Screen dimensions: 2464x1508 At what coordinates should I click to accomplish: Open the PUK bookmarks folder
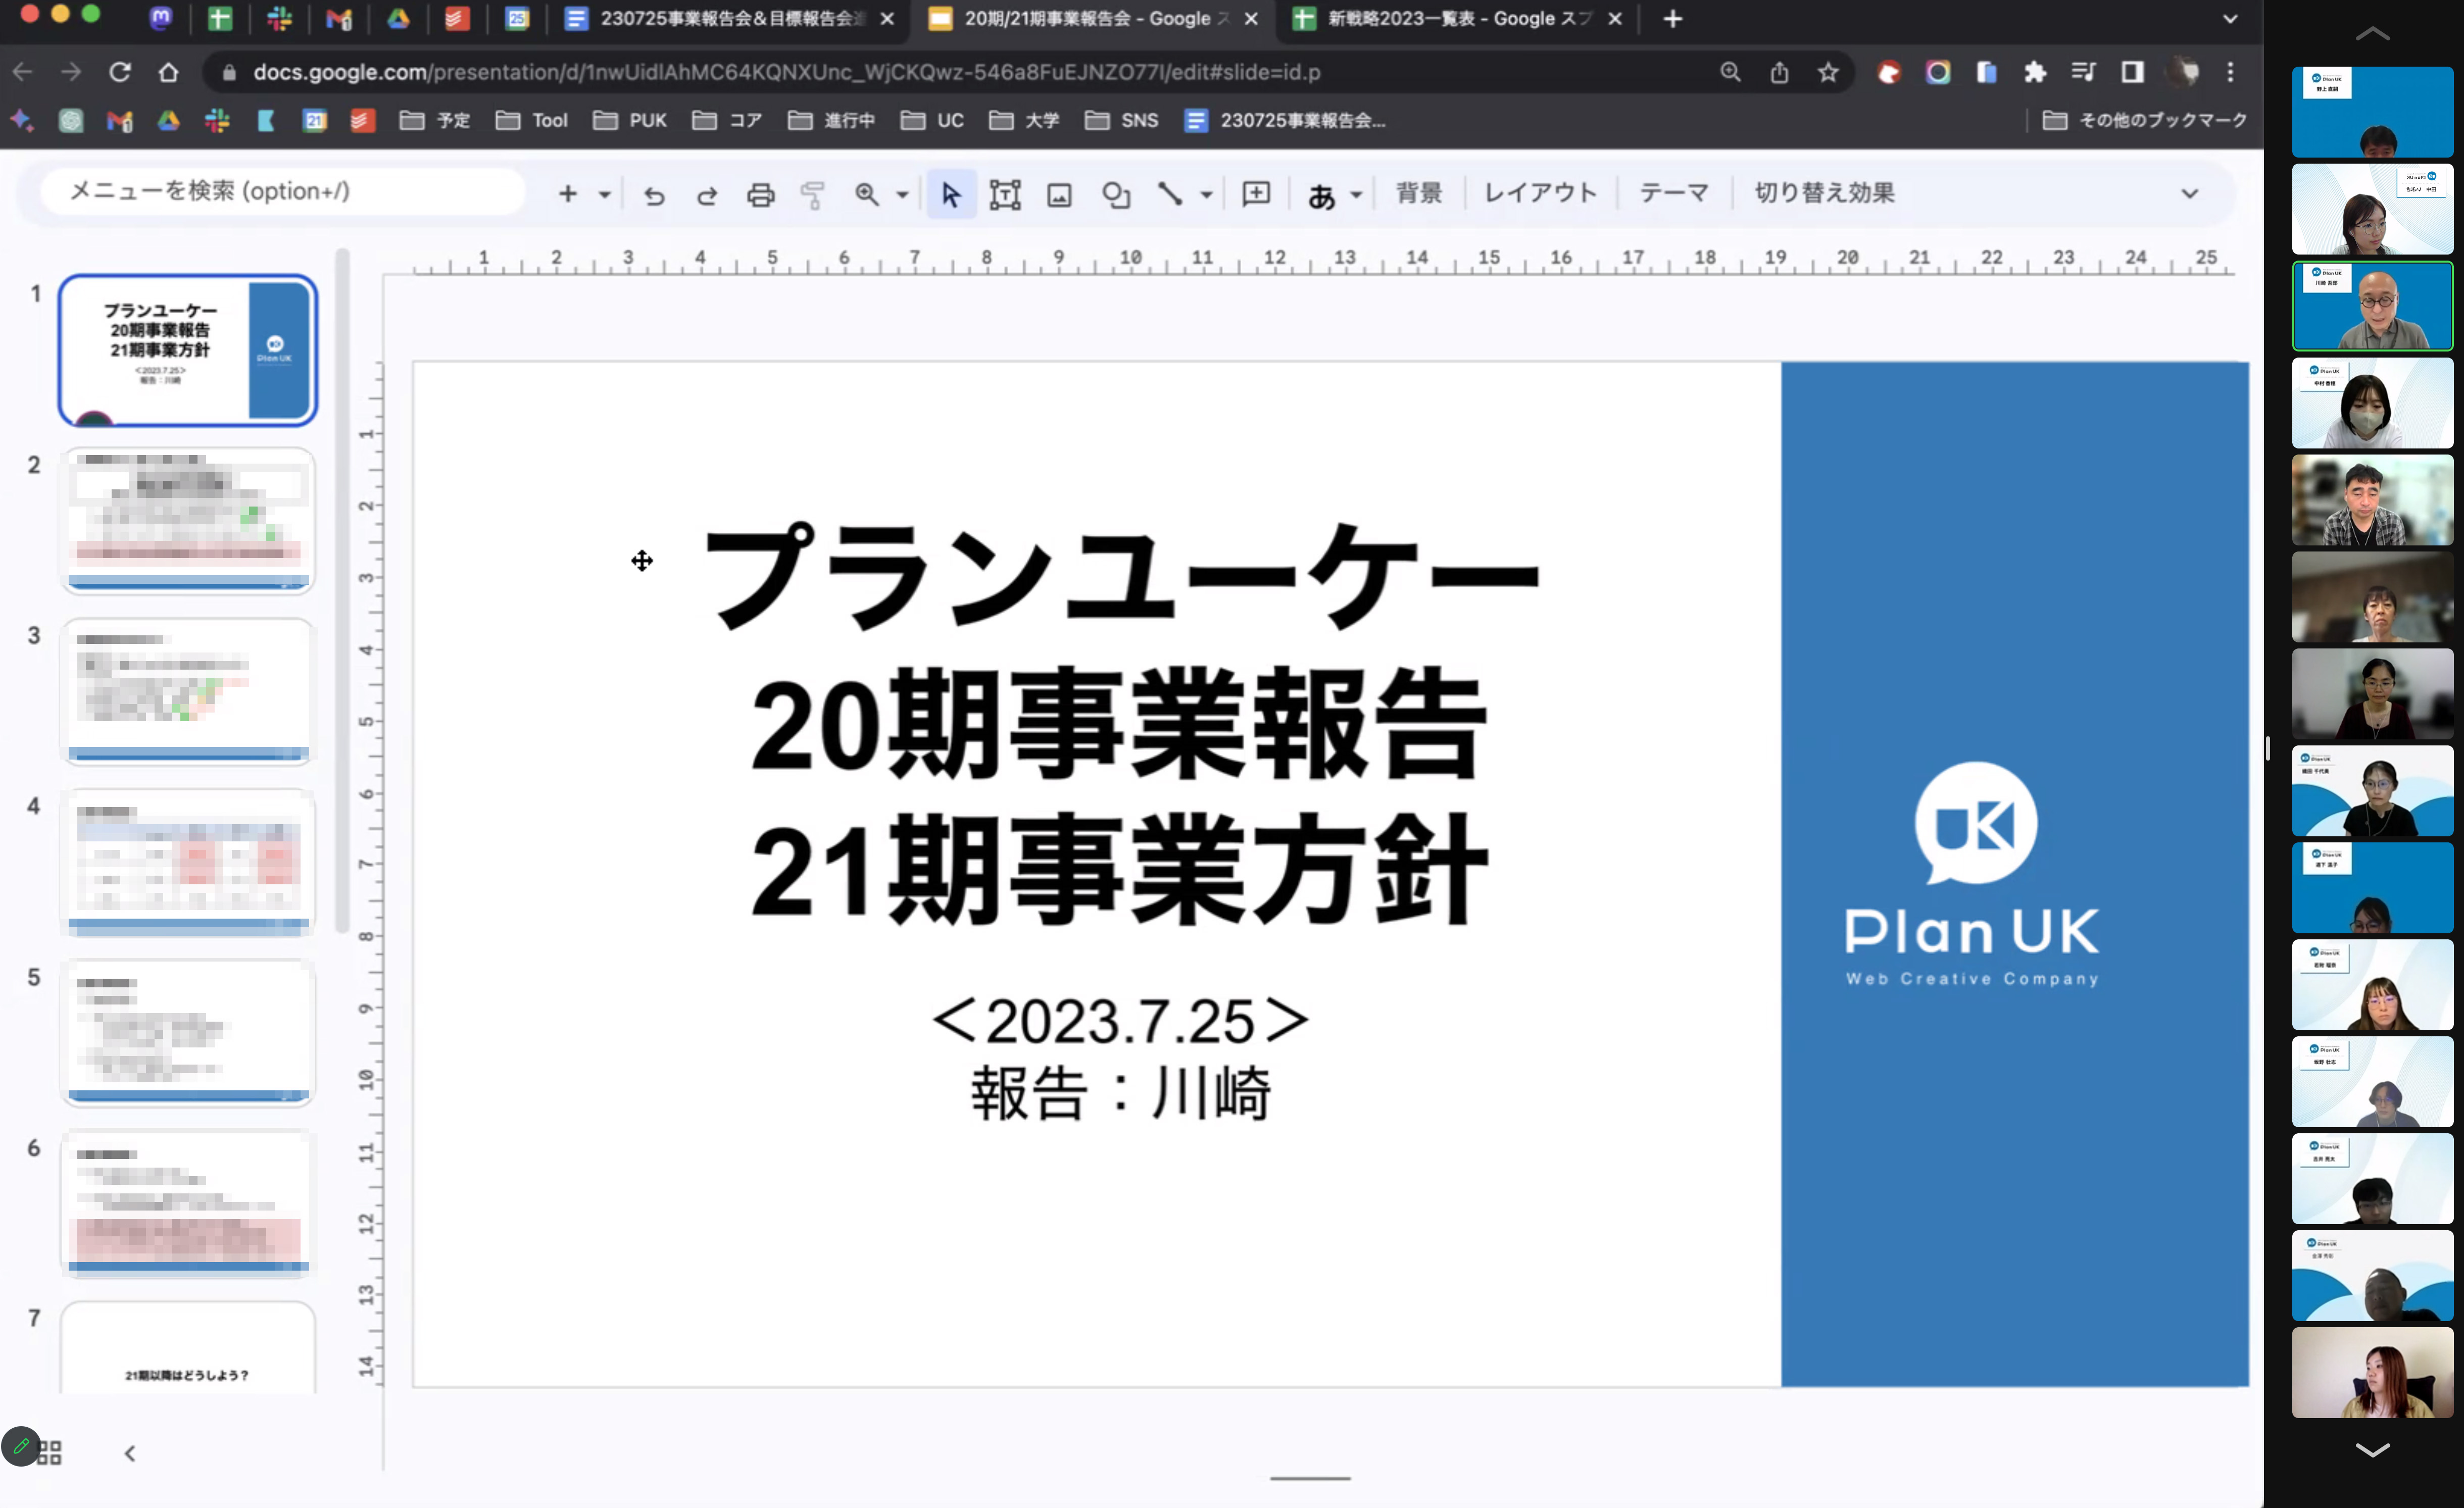tap(630, 121)
